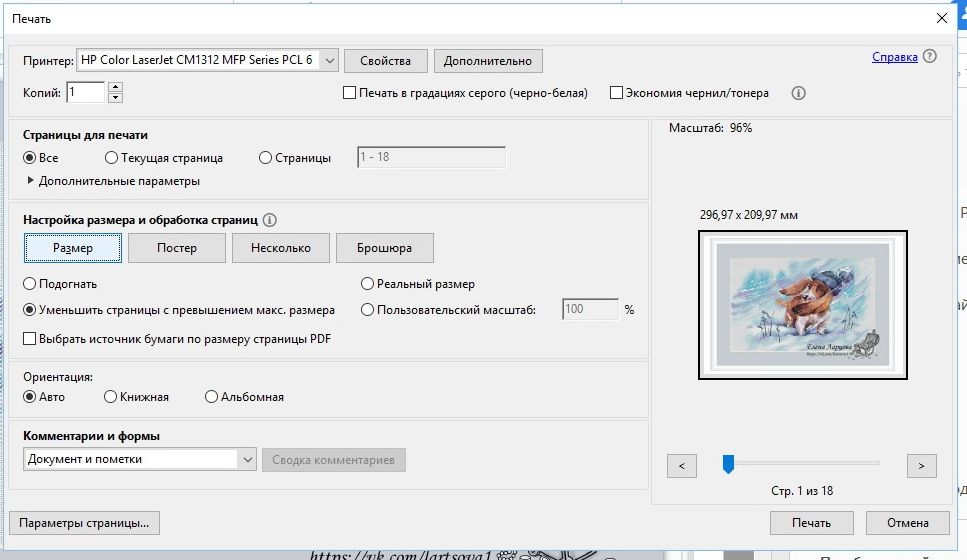This screenshot has height=560, width=967.
Task: Close the Печать dialog window
Action: (x=940, y=18)
